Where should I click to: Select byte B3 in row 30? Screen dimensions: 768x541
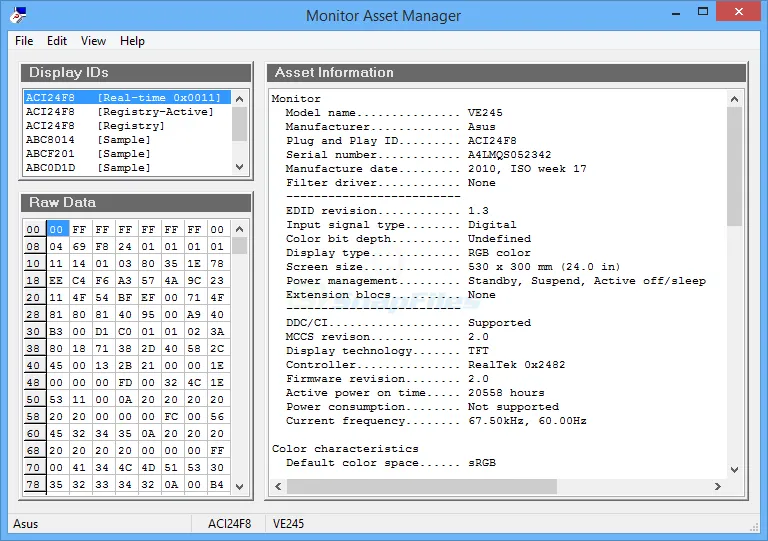(56, 331)
